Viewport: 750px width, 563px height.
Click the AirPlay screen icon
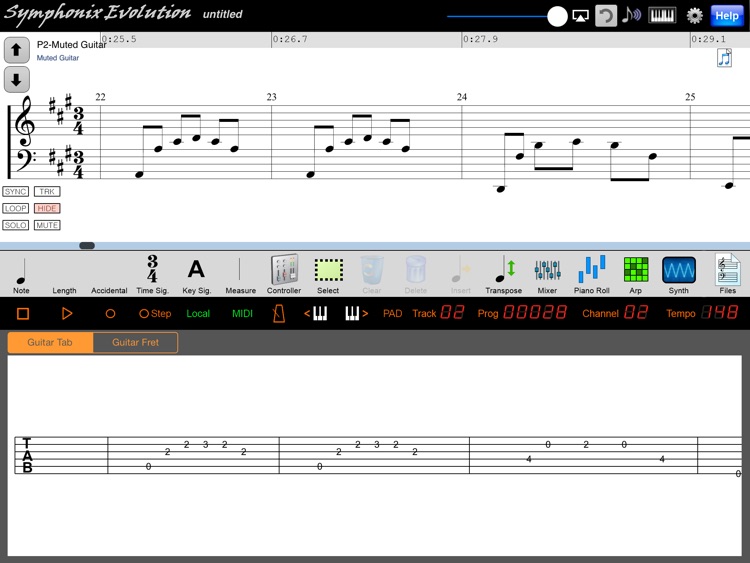pos(580,16)
